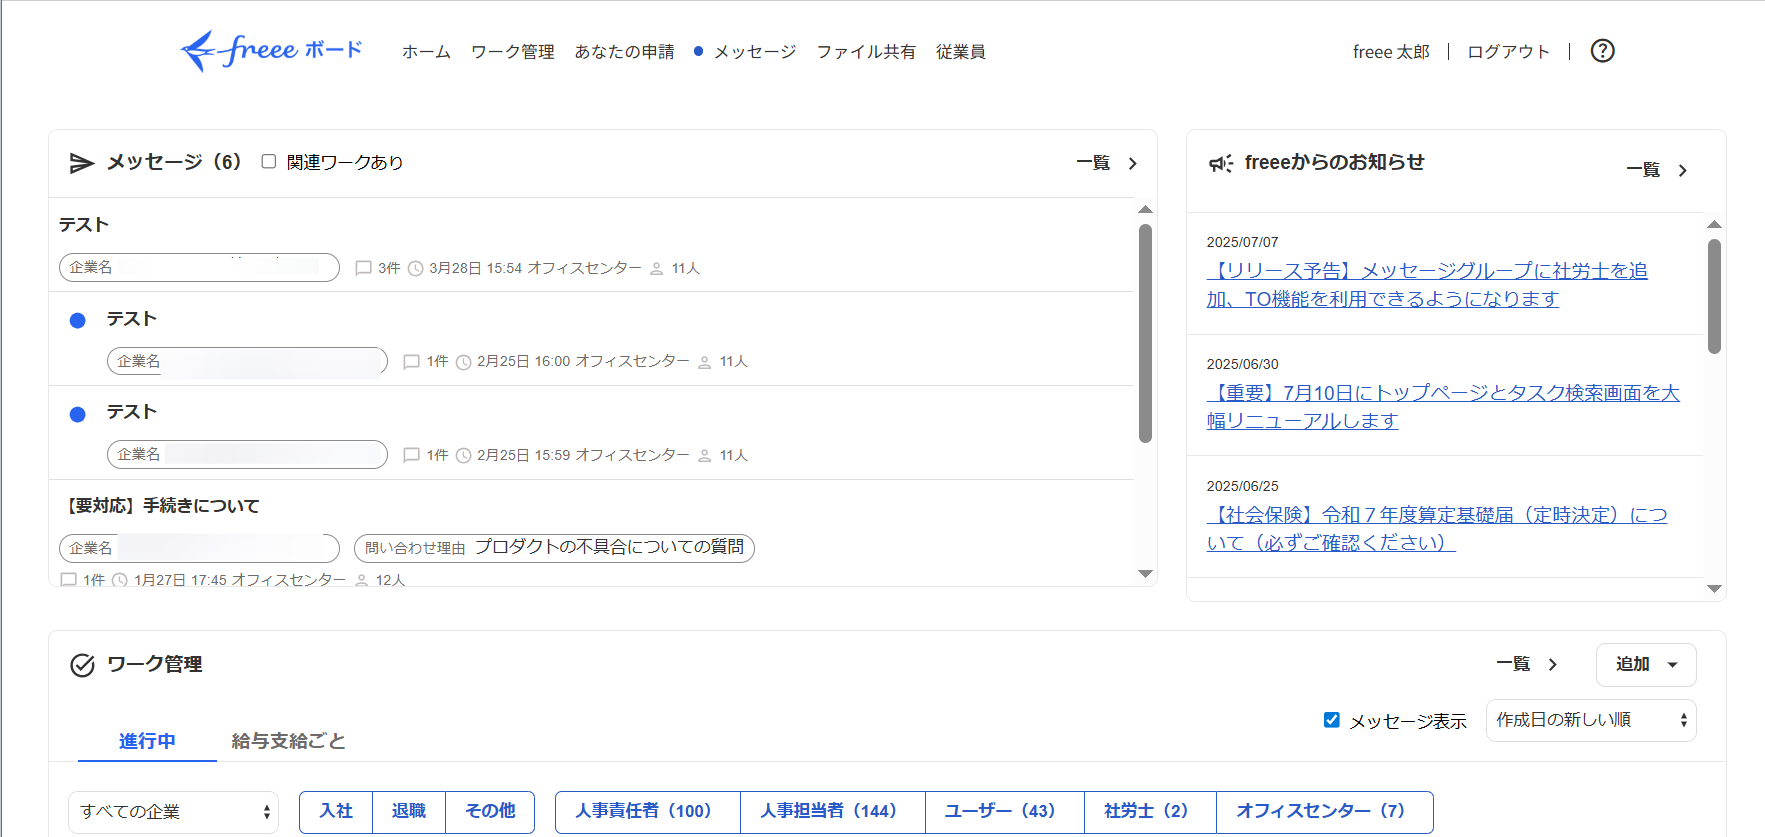Enable the 関連ワークあり checkbox
The height and width of the screenshot is (837, 1765).
click(x=268, y=161)
